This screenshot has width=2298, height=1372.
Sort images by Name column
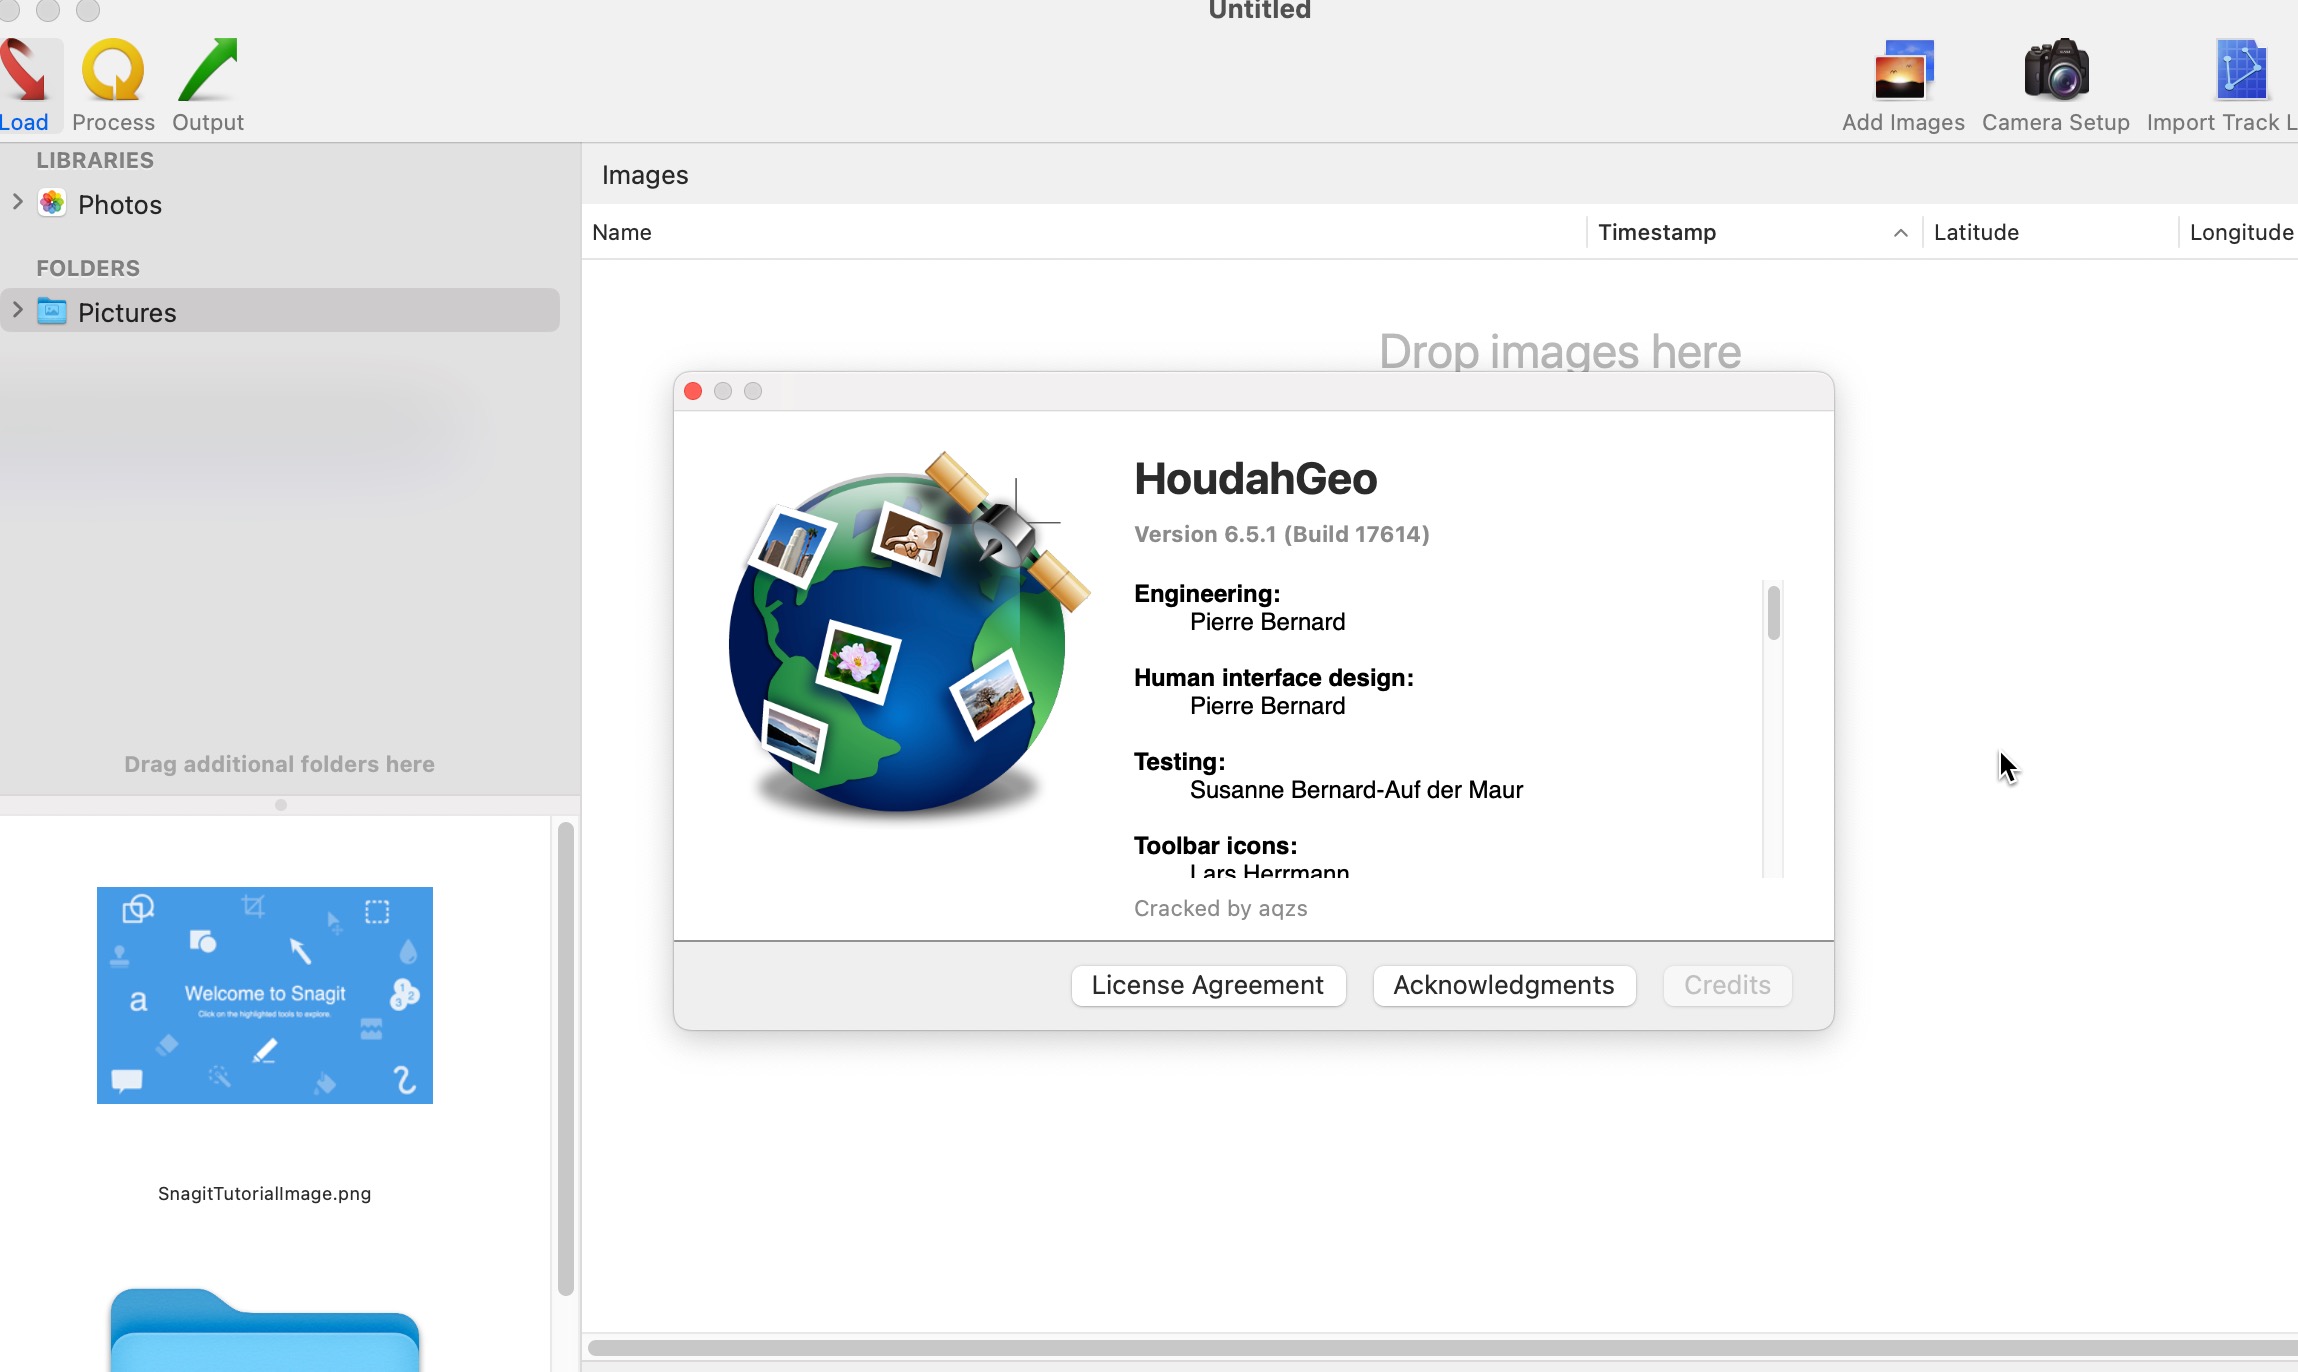coord(1083,232)
